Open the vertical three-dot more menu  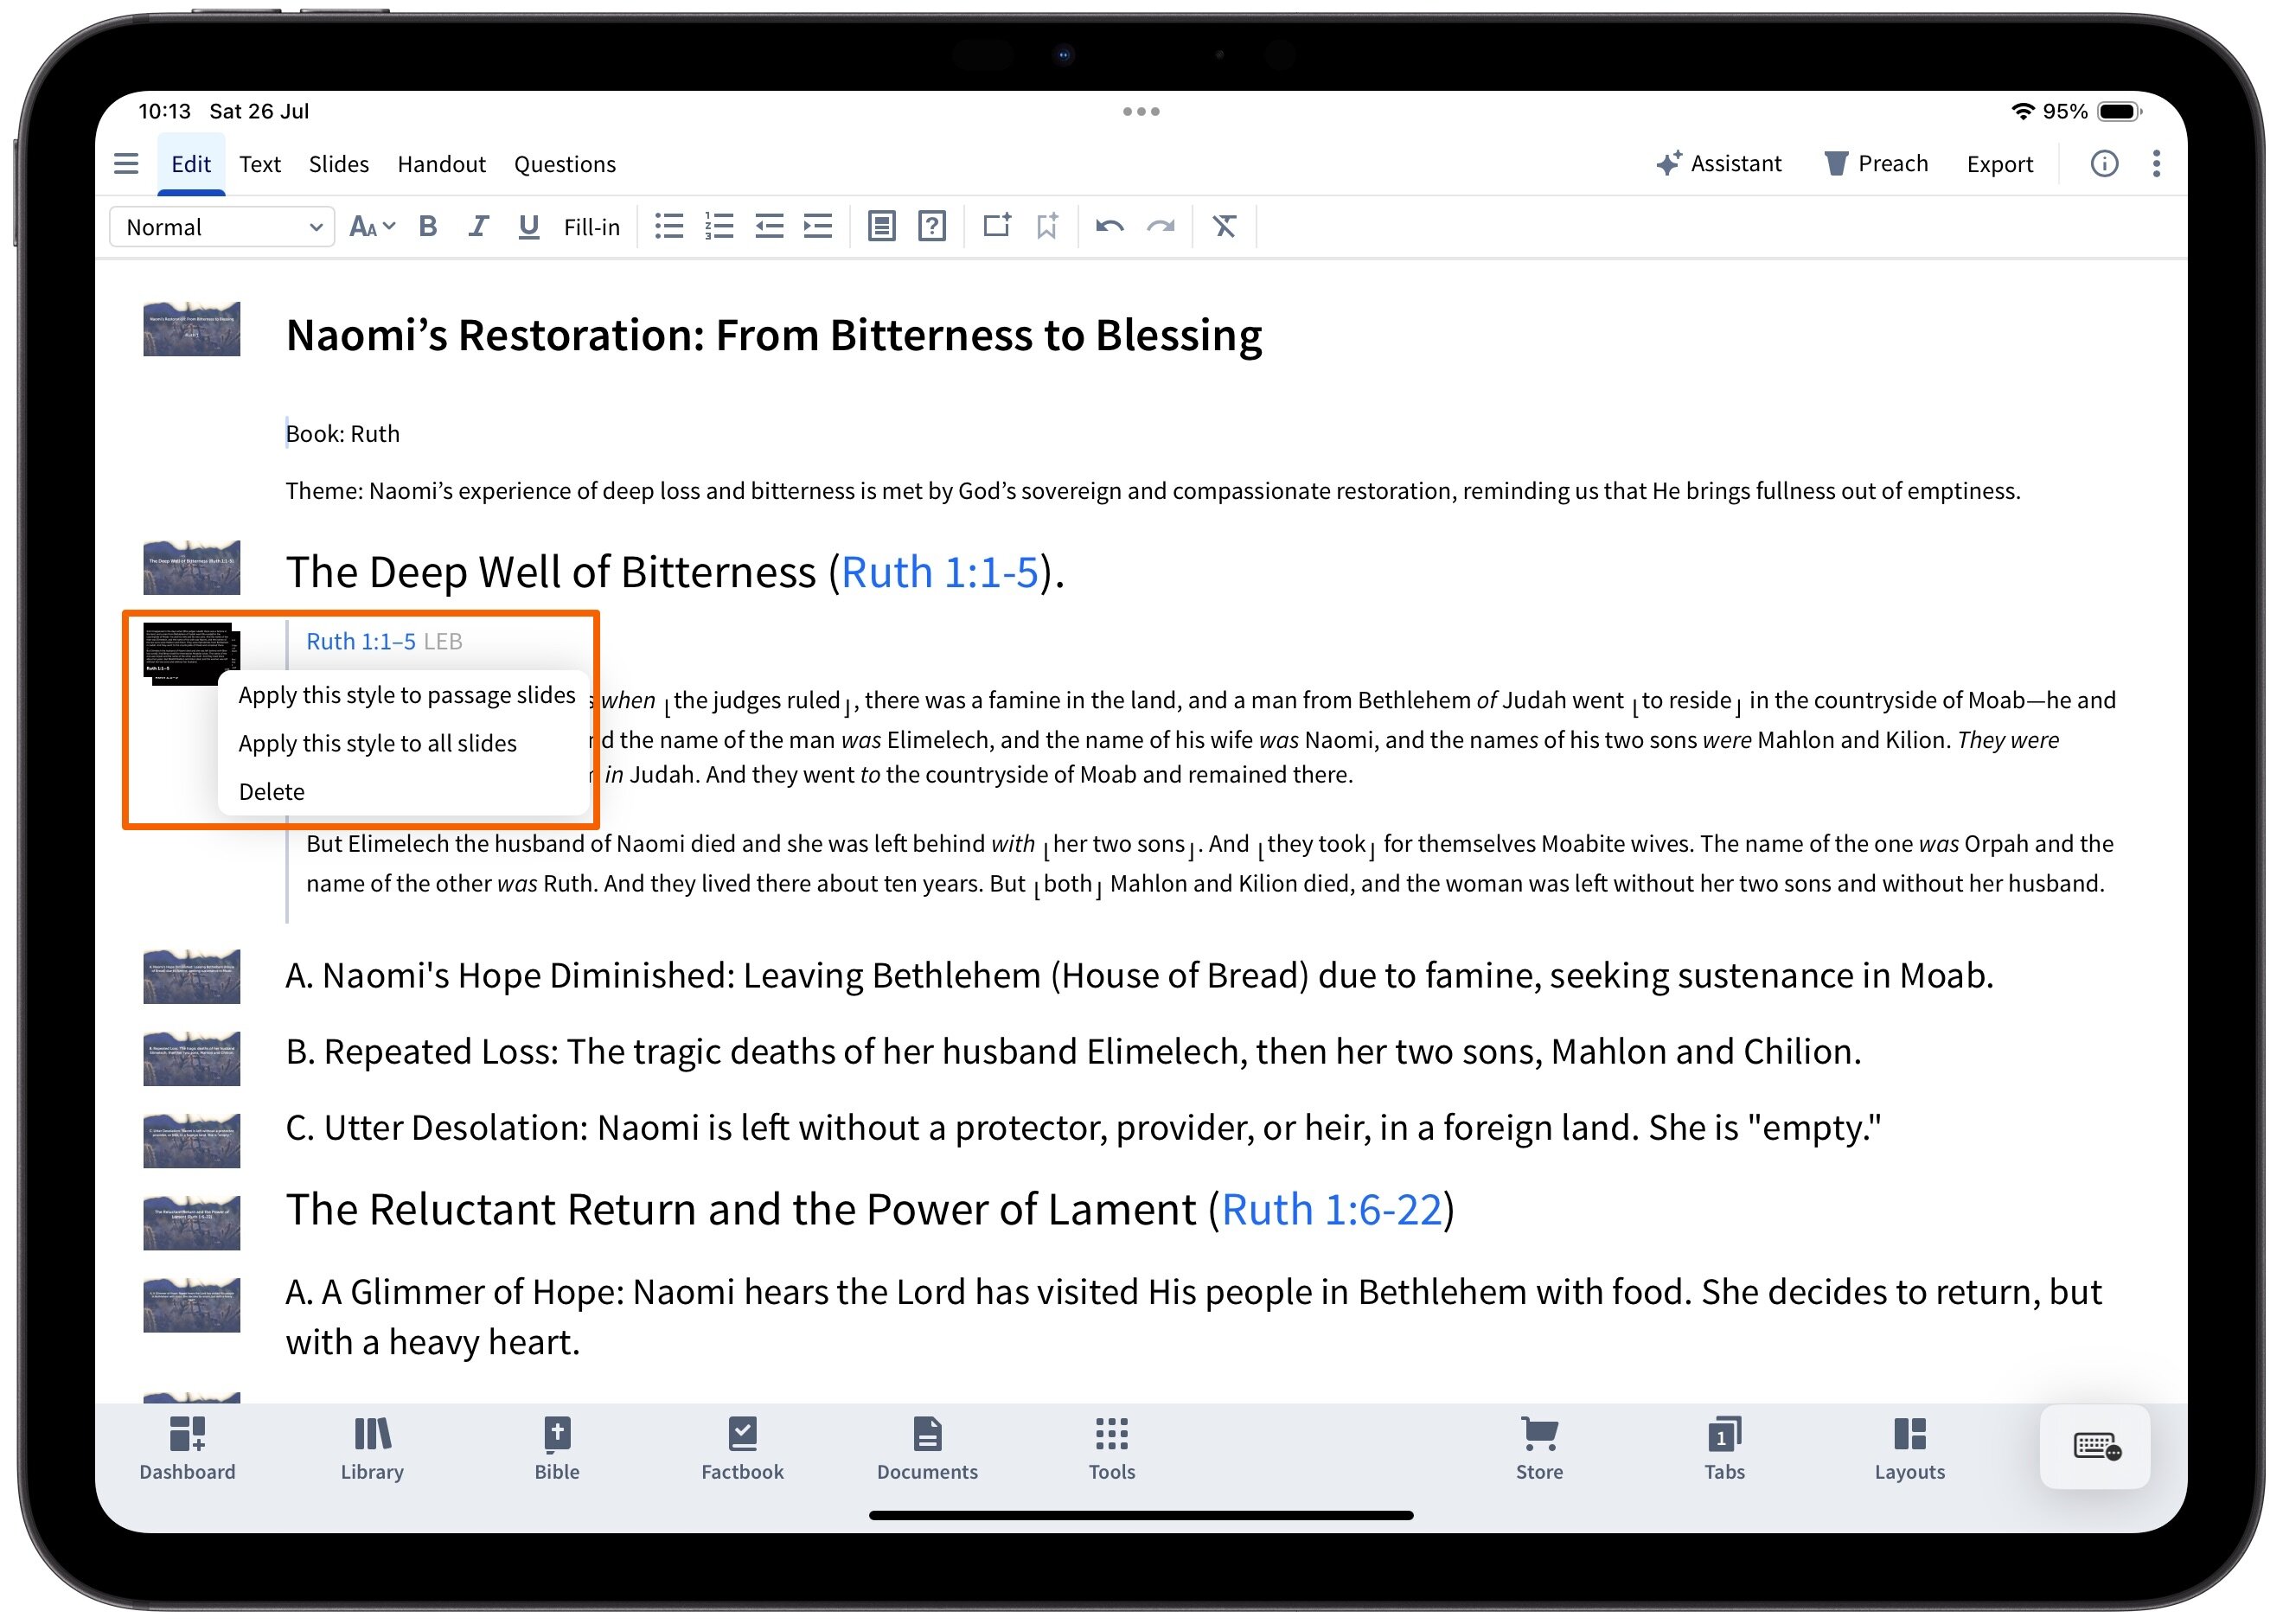2156,163
